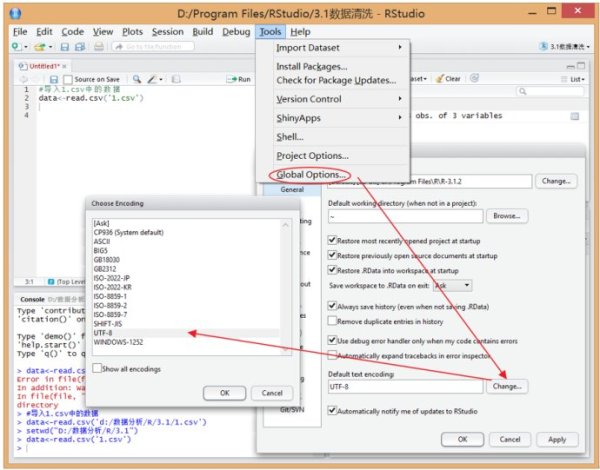Toggle Restore most recently opened project at startup
The width and height of the screenshot is (600, 470).
click(x=332, y=240)
